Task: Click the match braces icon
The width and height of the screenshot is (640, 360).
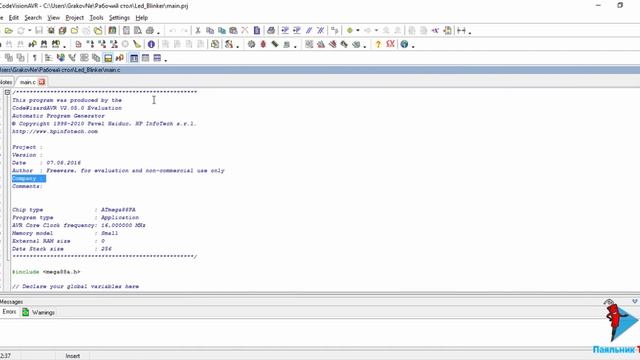Action: click(335, 31)
